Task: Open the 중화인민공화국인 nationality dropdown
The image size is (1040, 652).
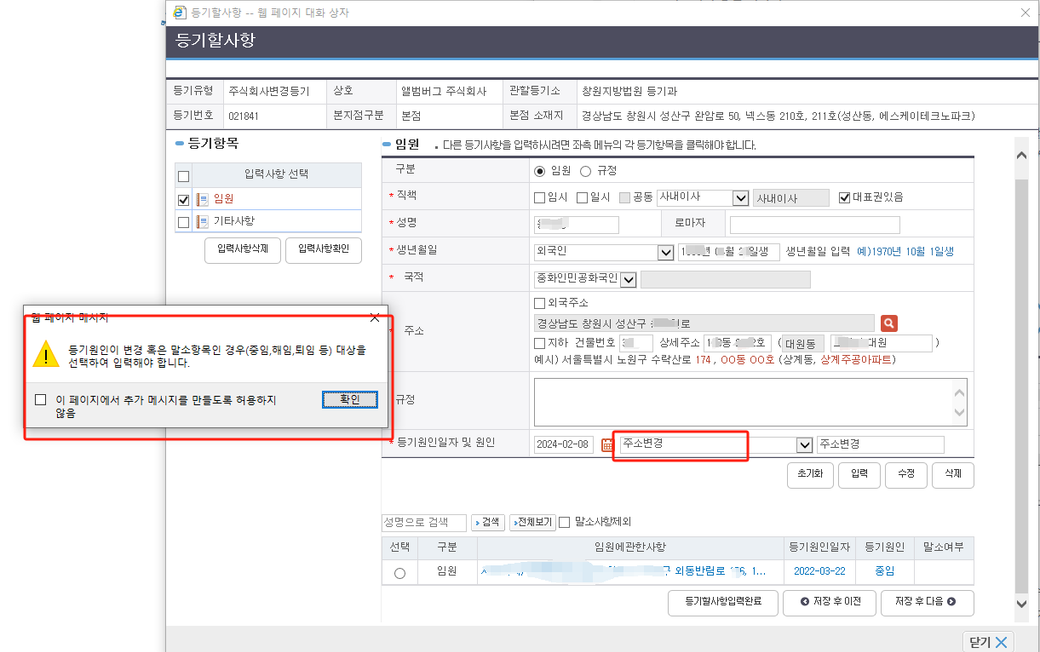Action: click(x=628, y=279)
